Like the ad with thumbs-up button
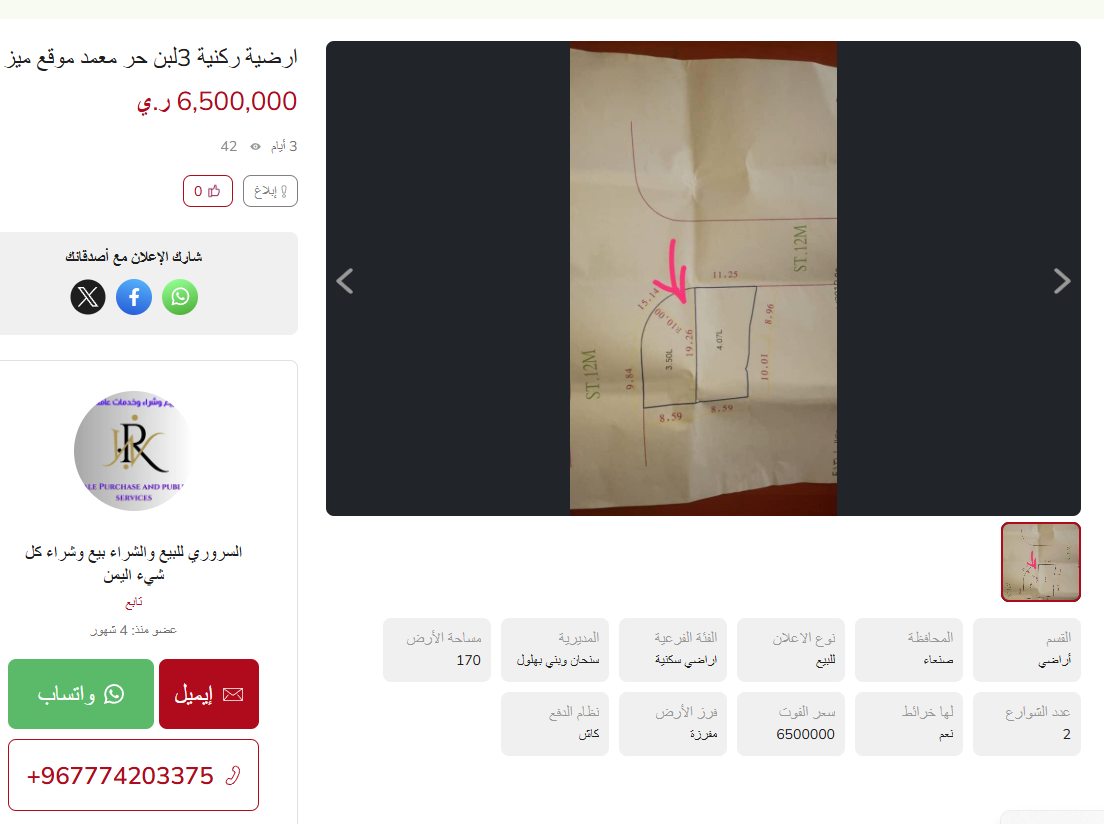This screenshot has height=824, width=1104. point(208,191)
